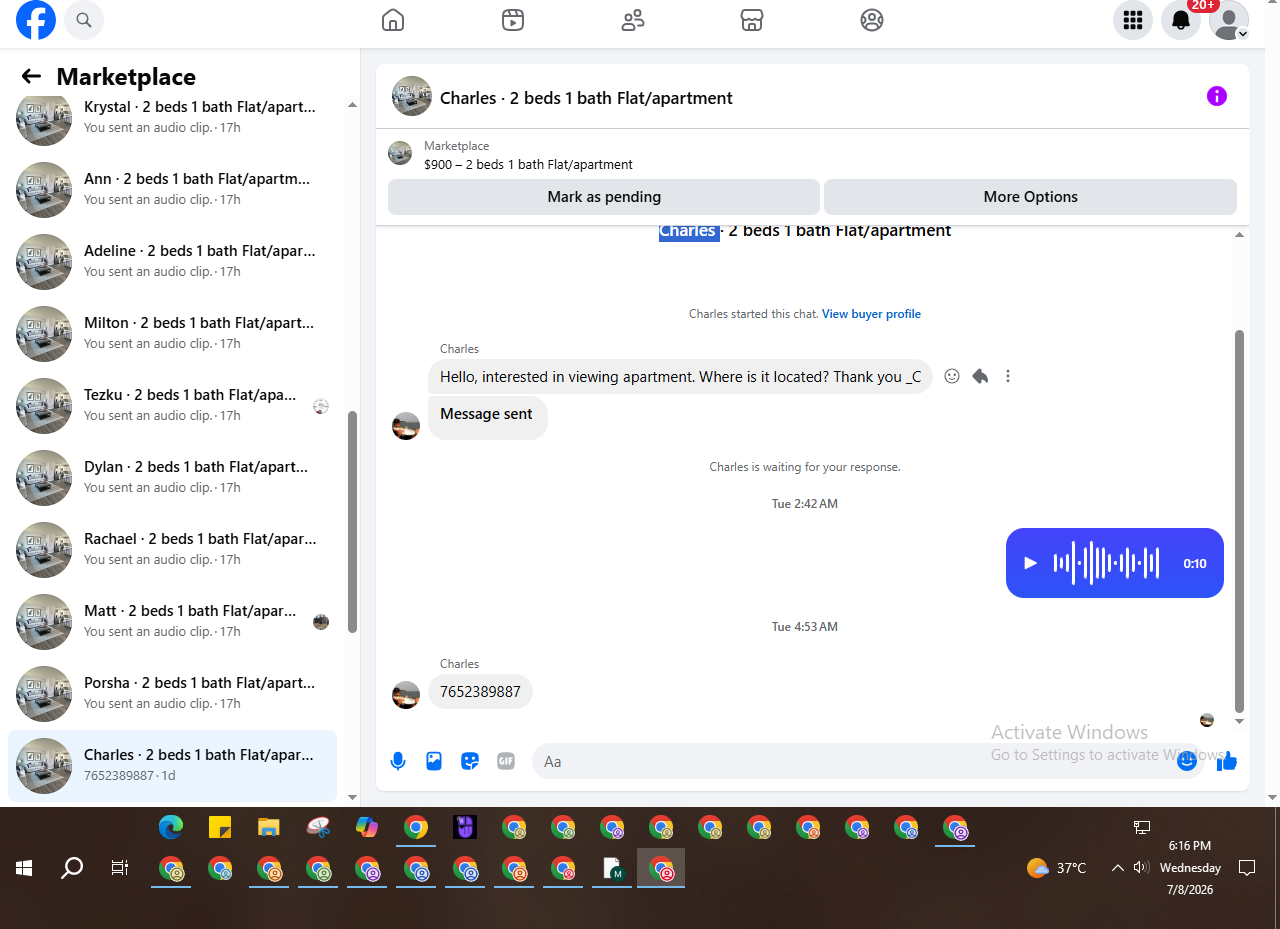The image size is (1280, 929).
Task: Reply to Charles's hello message
Action: (x=980, y=376)
